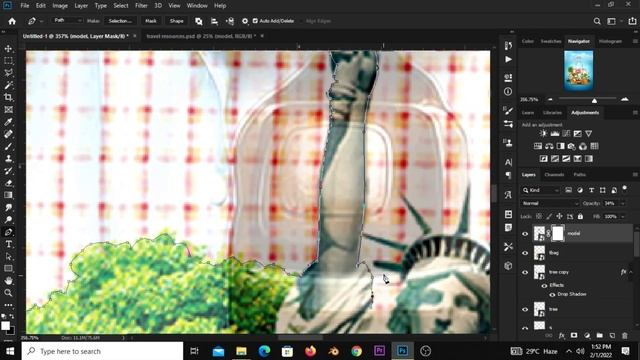The width and height of the screenshot is (640, 360).
Task: Click the Mask button in options bar
Action: coord(151,21)
